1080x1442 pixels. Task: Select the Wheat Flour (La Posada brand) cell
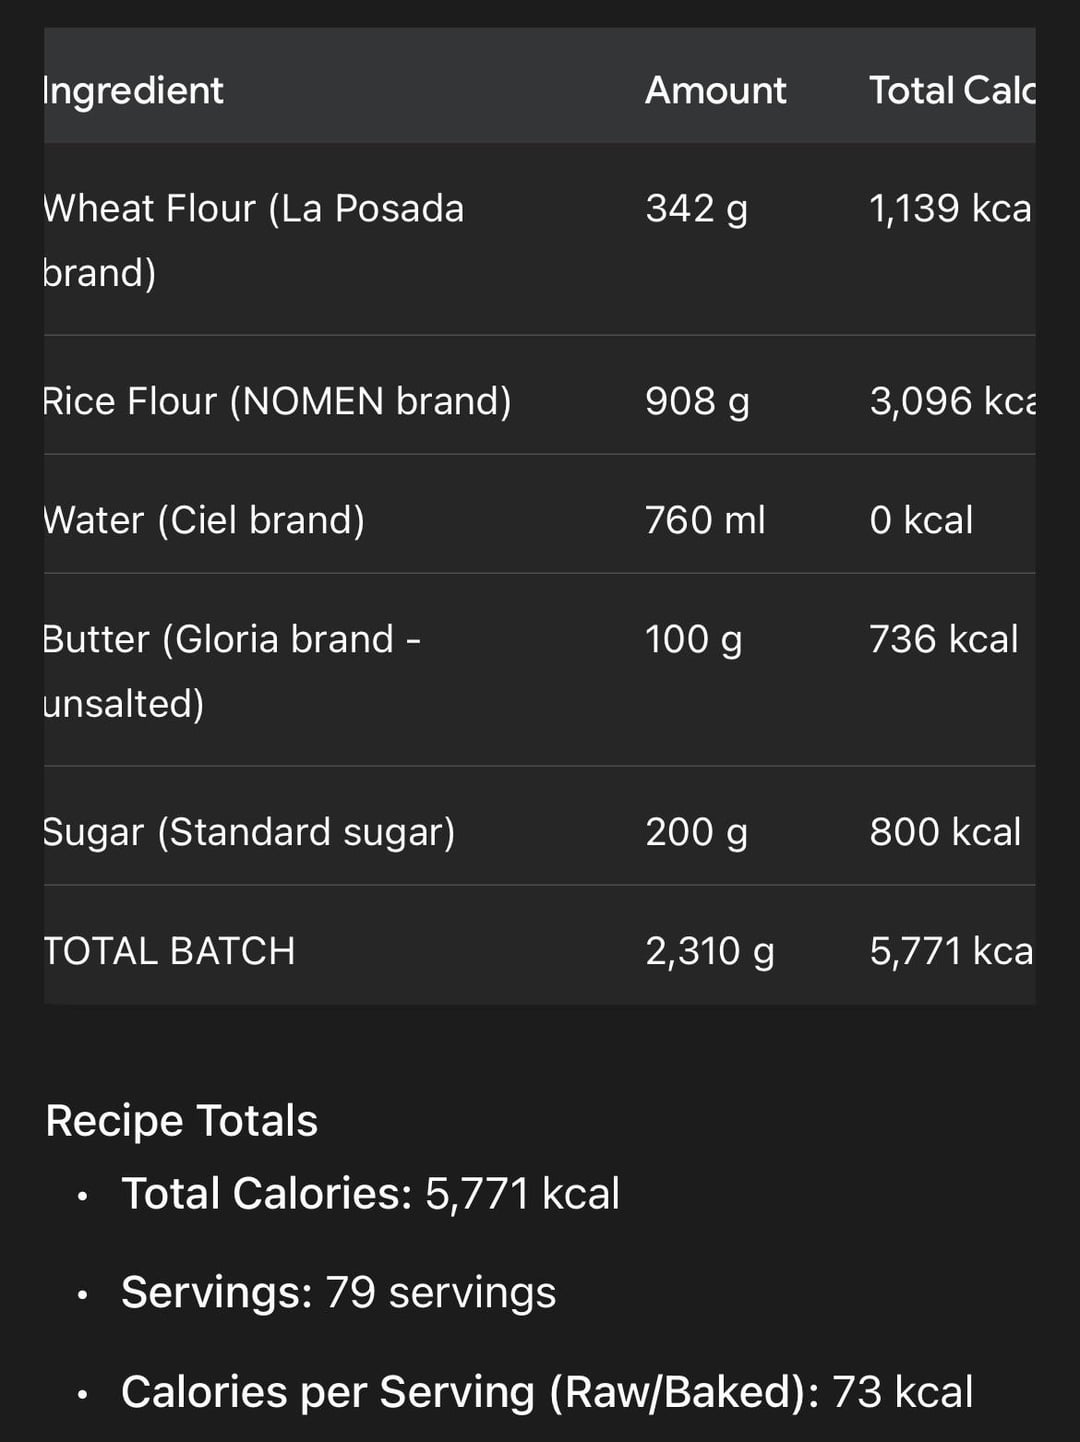click(x=252, y=240)
